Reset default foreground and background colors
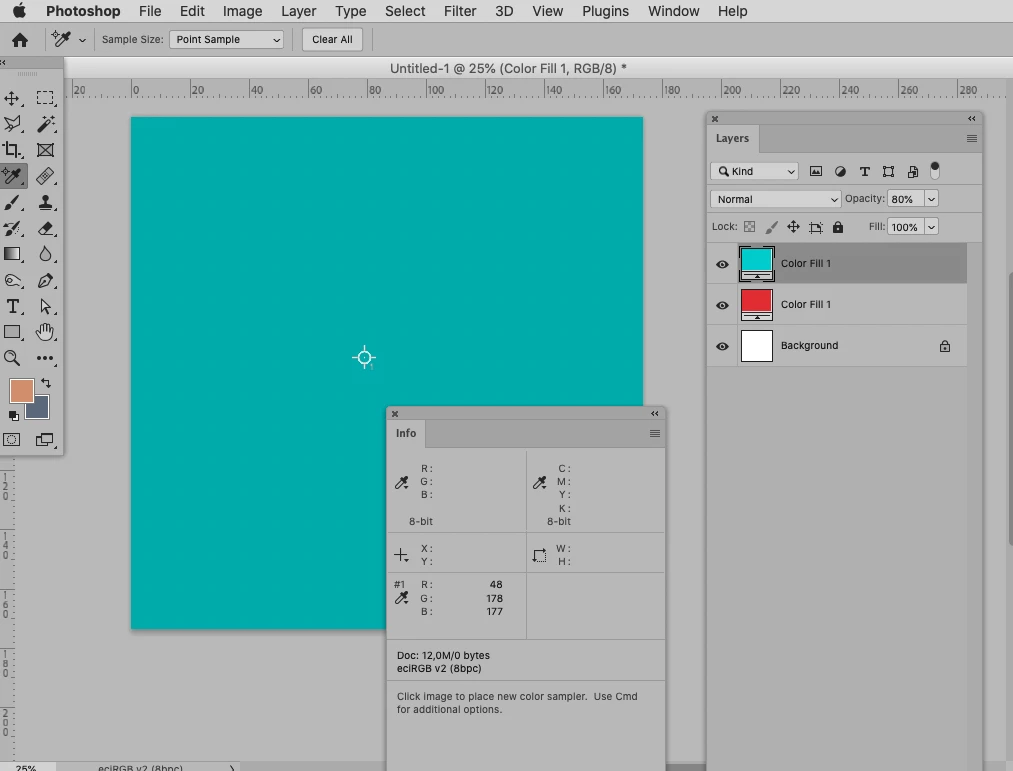Image resolution: width=1013 pixels, height=771 pixels. pyautogui.click(x=14, y=416)
